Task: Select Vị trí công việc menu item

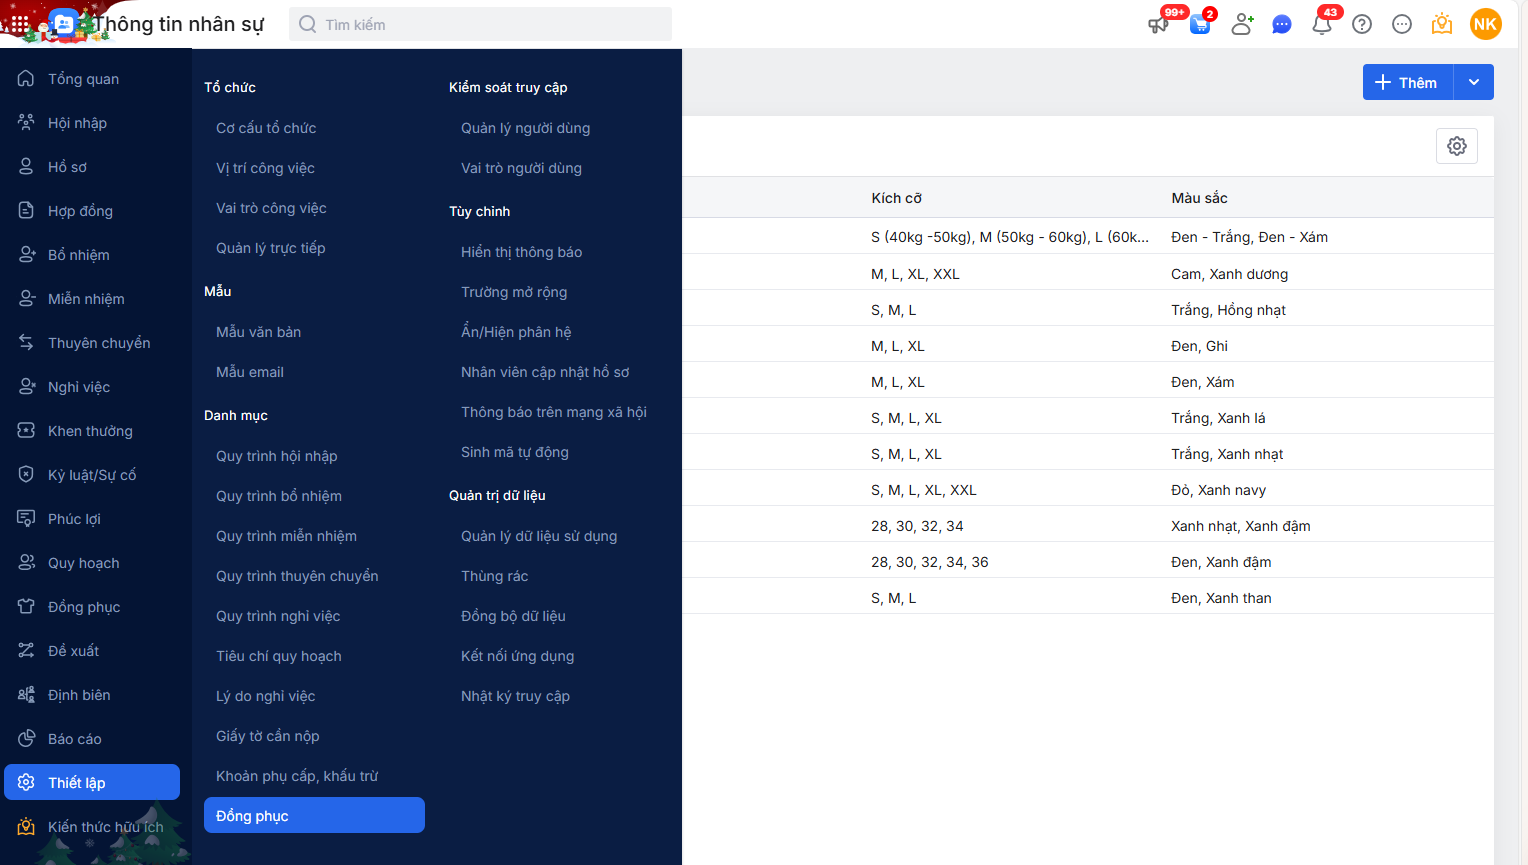Action: pyautogui.click(x=265, y=168)
